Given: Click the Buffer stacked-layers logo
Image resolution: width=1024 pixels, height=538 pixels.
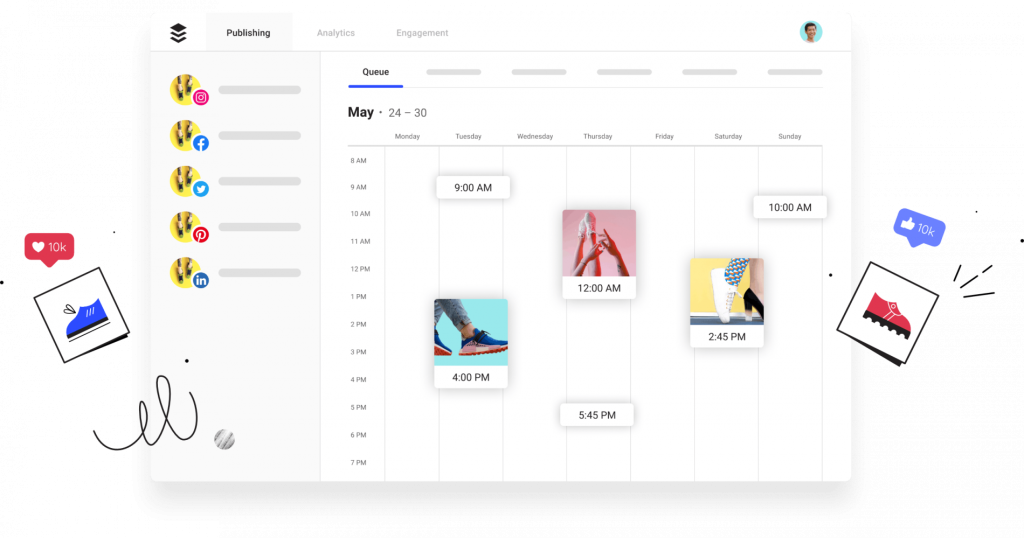Looking at the screenshot, I should click(178, 33).
